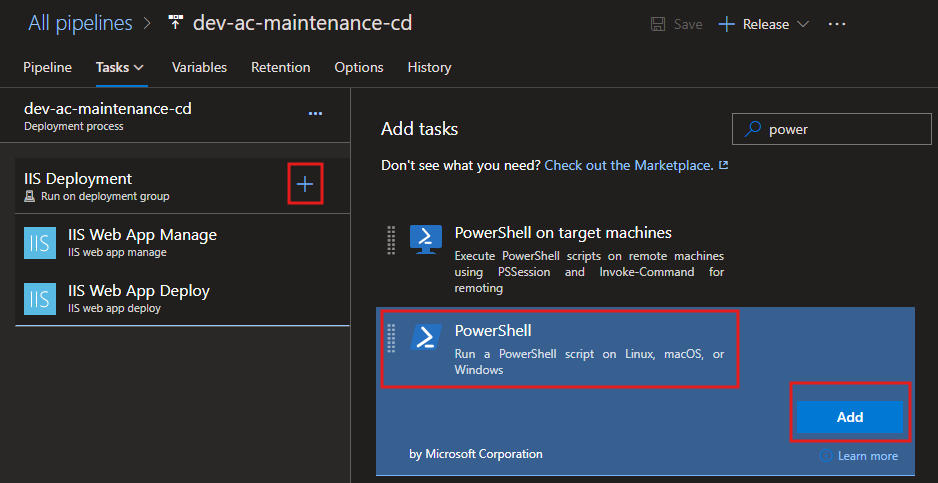Add a task to IIS Deployment with plus

pyautogui.click(x=305, y=184)
